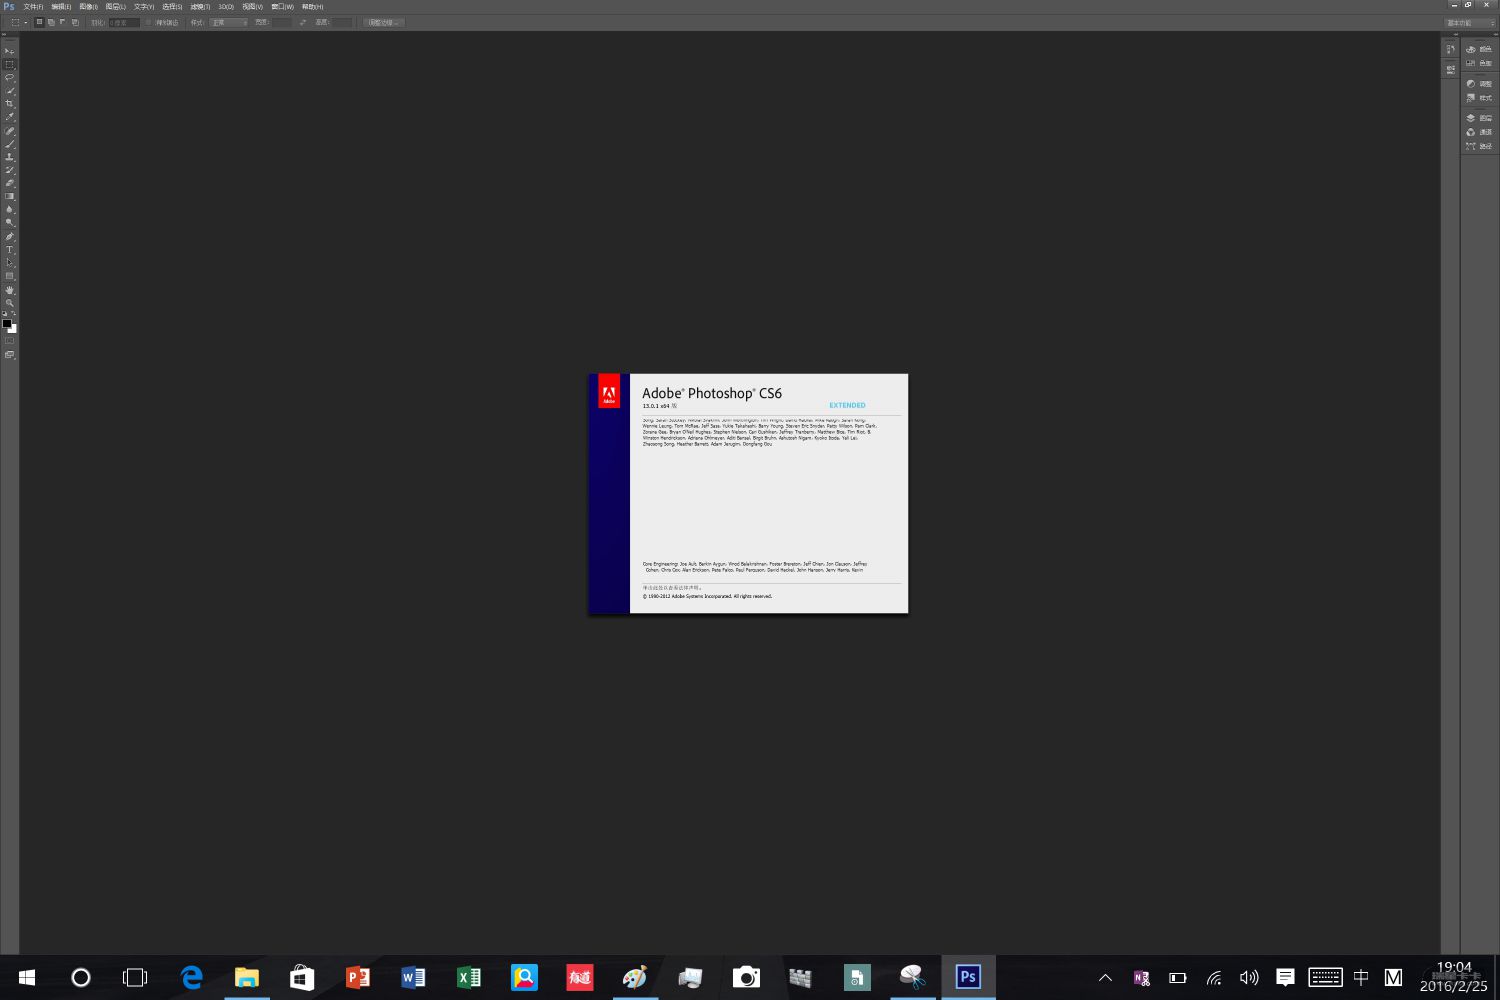Swap foreground and background colors
Image resolution: width=1500 pixels, height=1000 pixels.
point(14,313)
